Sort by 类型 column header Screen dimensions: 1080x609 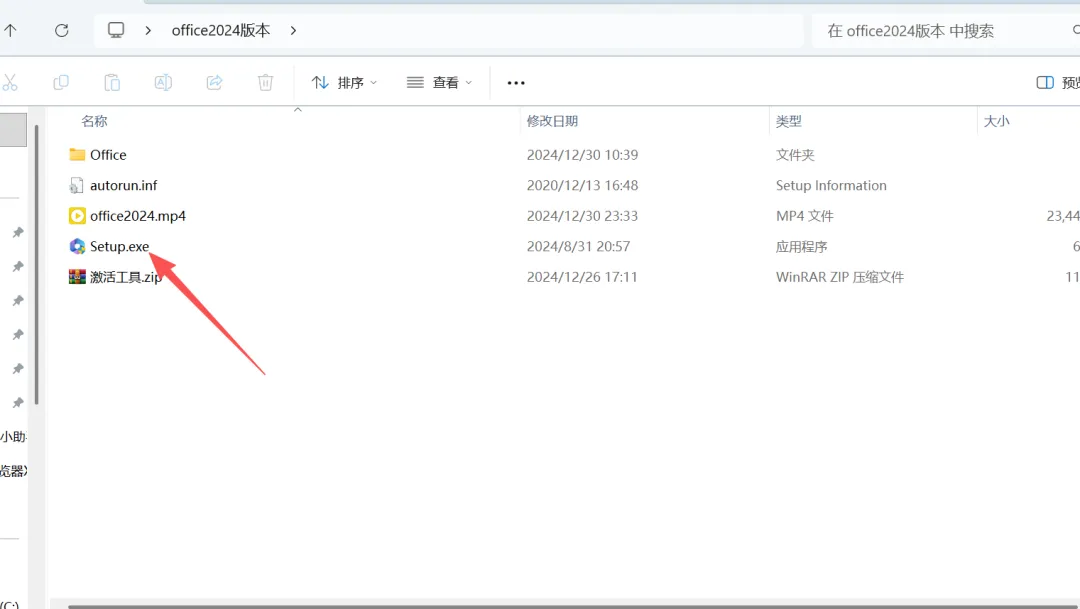[x=789, y=121]
